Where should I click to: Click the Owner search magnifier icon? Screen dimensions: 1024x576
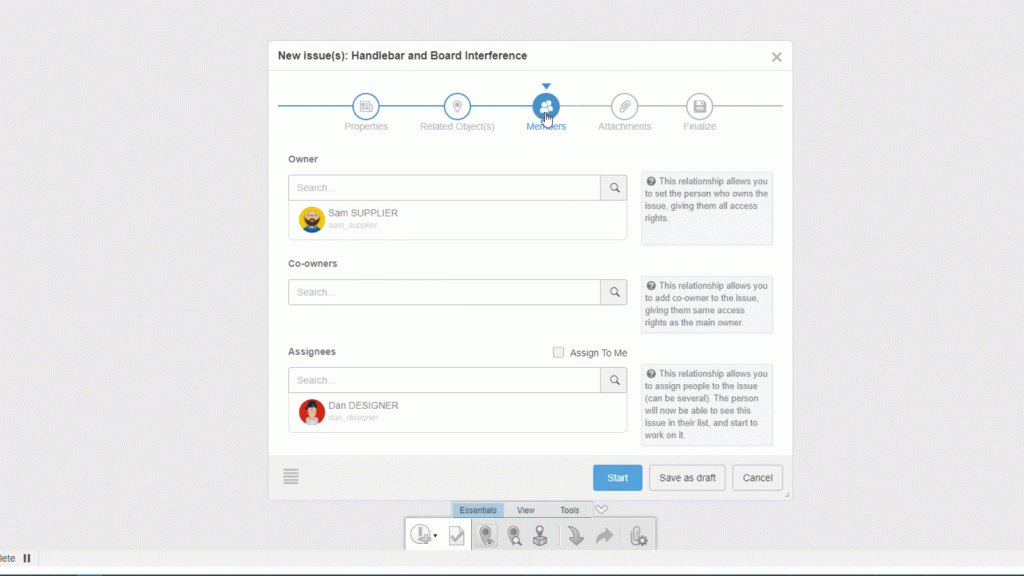pyautogui.click(x=614, y=188)
